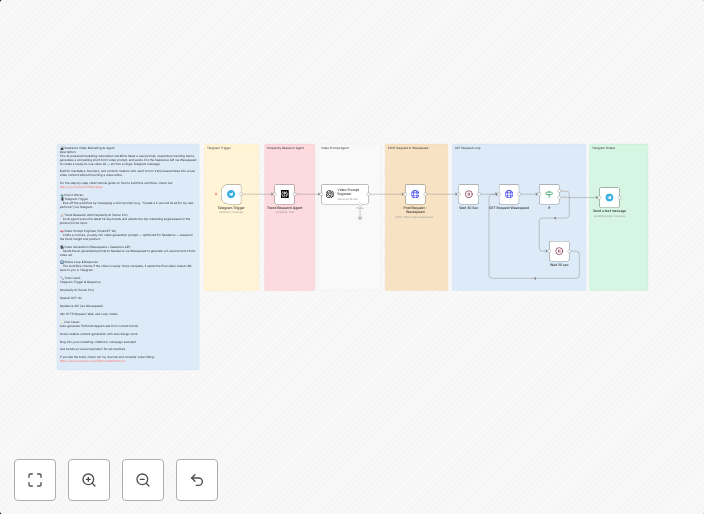Select the Post Request Wavespeed globe node
The width and height of the screenshot is (704, 514).
pyautogui.click(x=415, y=194)
